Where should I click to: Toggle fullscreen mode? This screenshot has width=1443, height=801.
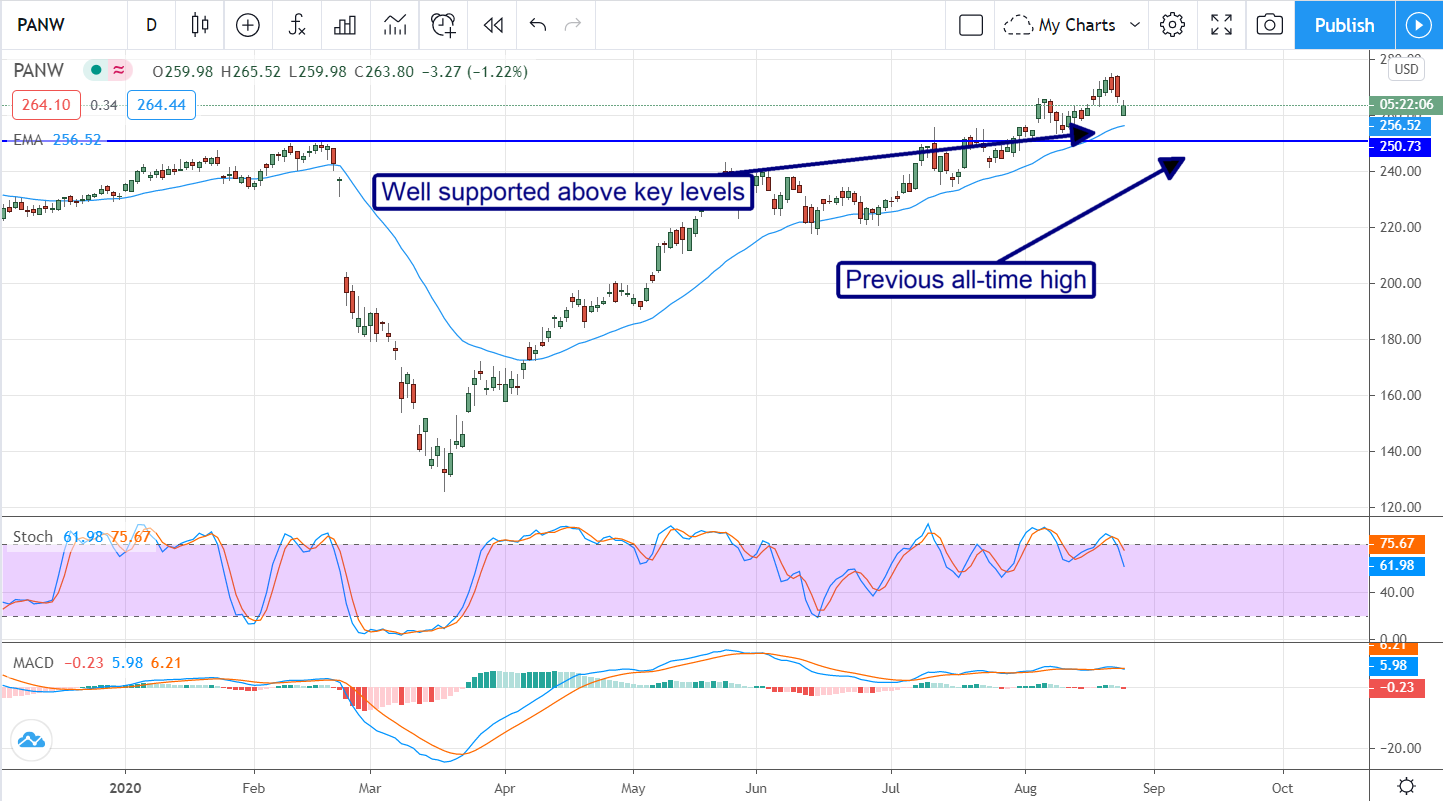coord(1221,25)
